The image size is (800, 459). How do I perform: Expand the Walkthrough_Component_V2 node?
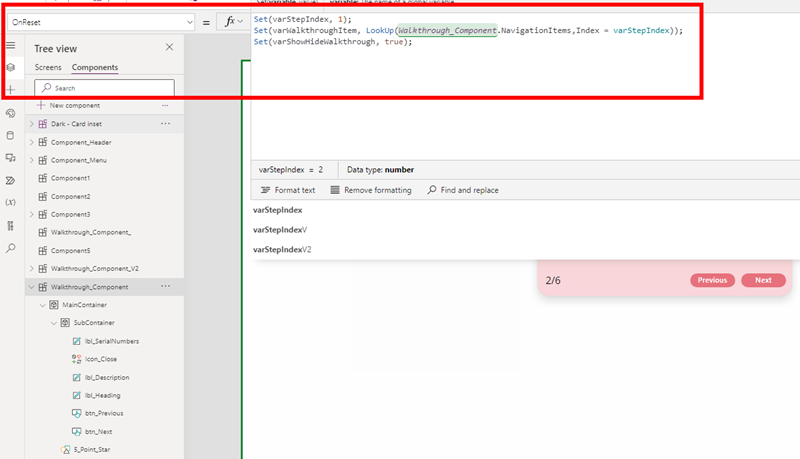point(32,268)
